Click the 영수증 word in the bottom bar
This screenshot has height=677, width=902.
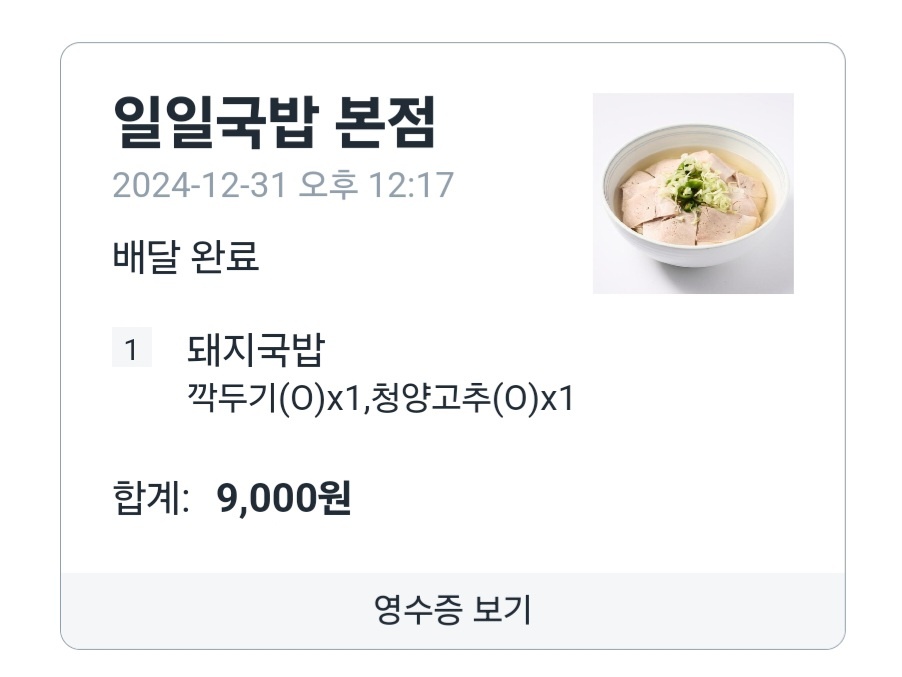408,609
